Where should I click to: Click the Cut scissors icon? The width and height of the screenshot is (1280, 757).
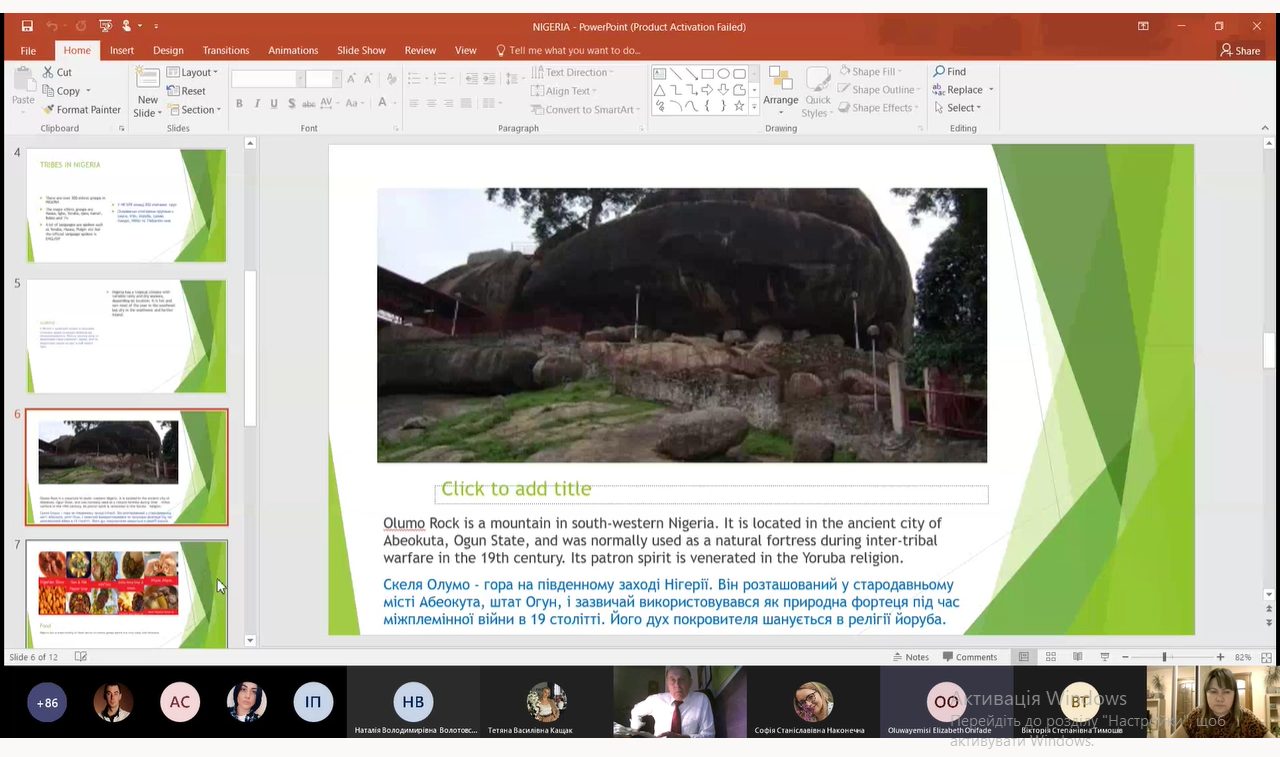[x=48, y=72]
